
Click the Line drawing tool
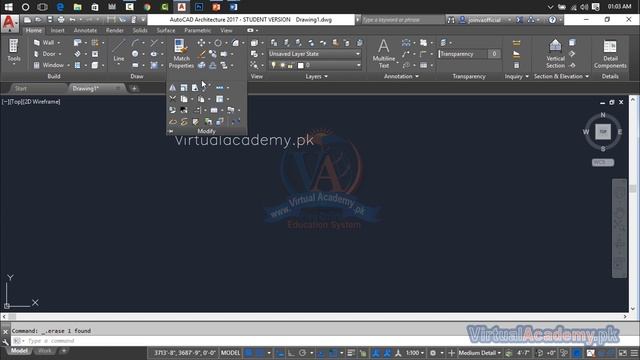click(119, 51)
